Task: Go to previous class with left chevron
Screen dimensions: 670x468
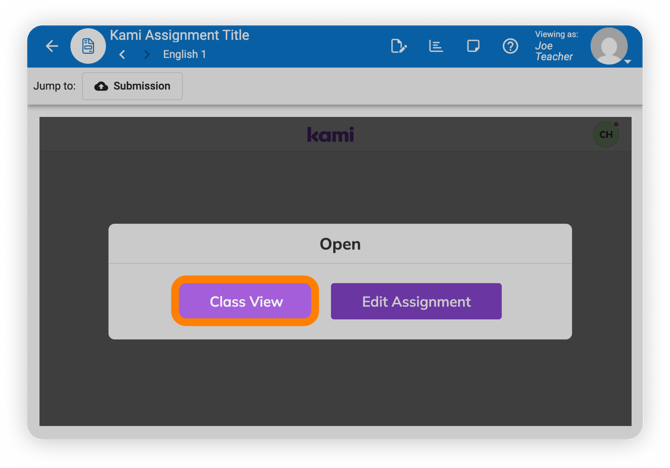Action: 123,54
